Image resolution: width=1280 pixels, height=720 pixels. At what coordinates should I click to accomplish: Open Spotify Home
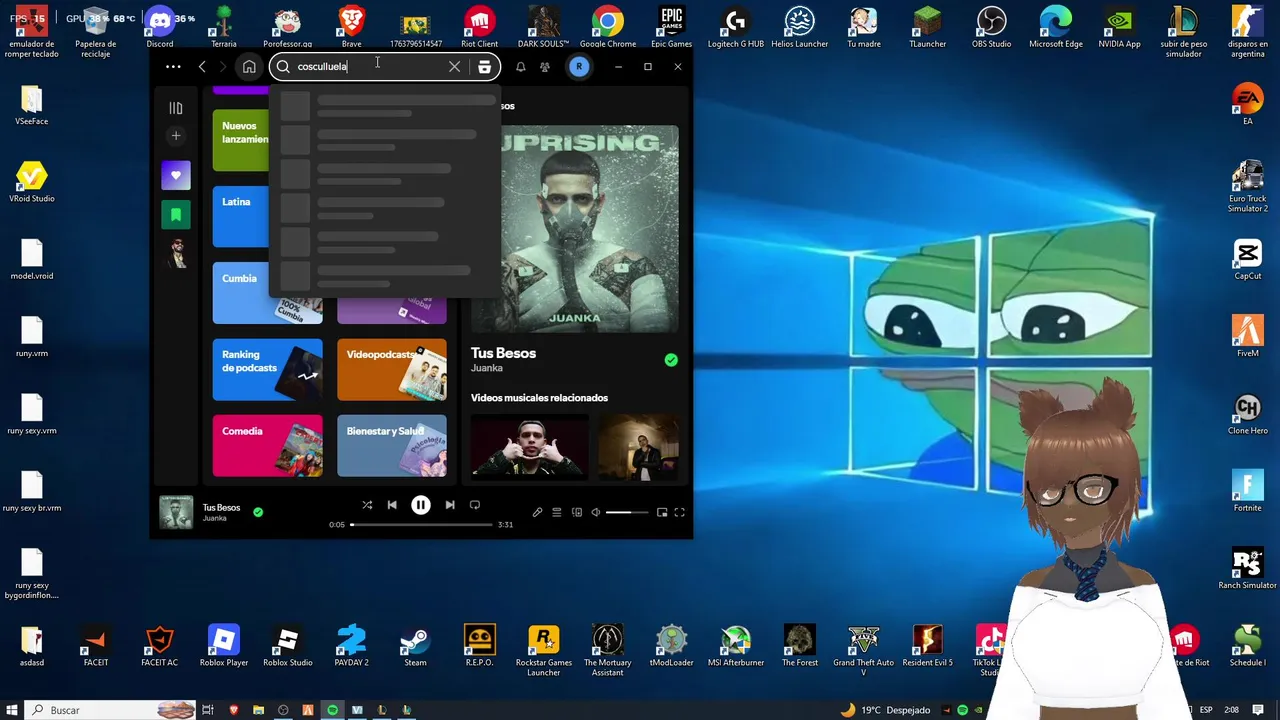tap(249, 67)
